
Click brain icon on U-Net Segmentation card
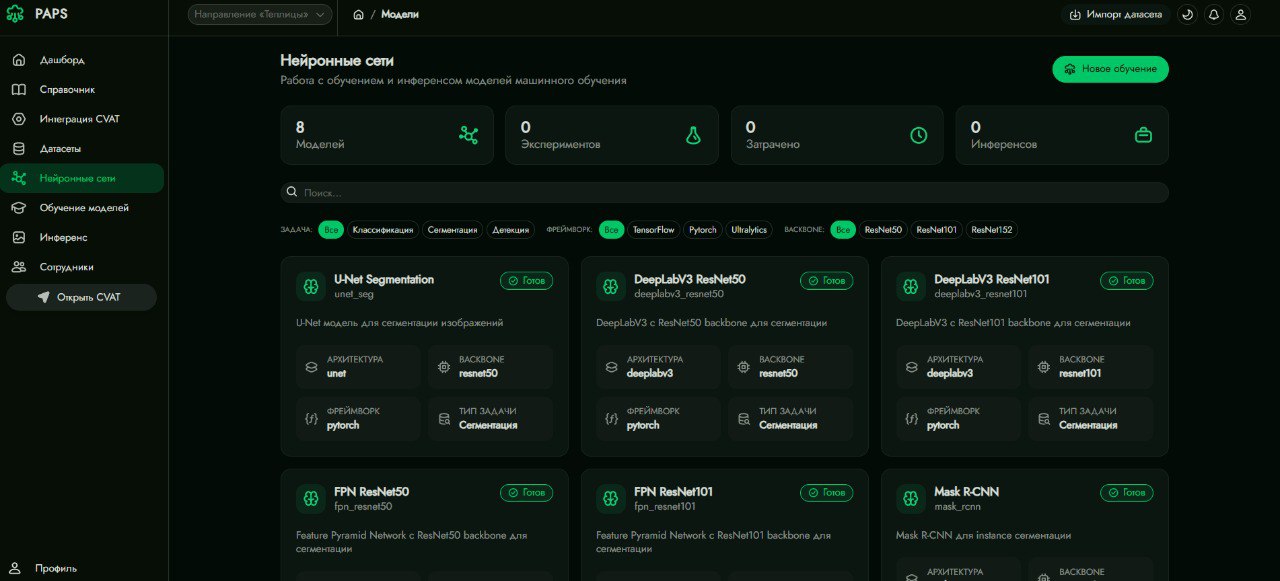[x=311, y=286]
